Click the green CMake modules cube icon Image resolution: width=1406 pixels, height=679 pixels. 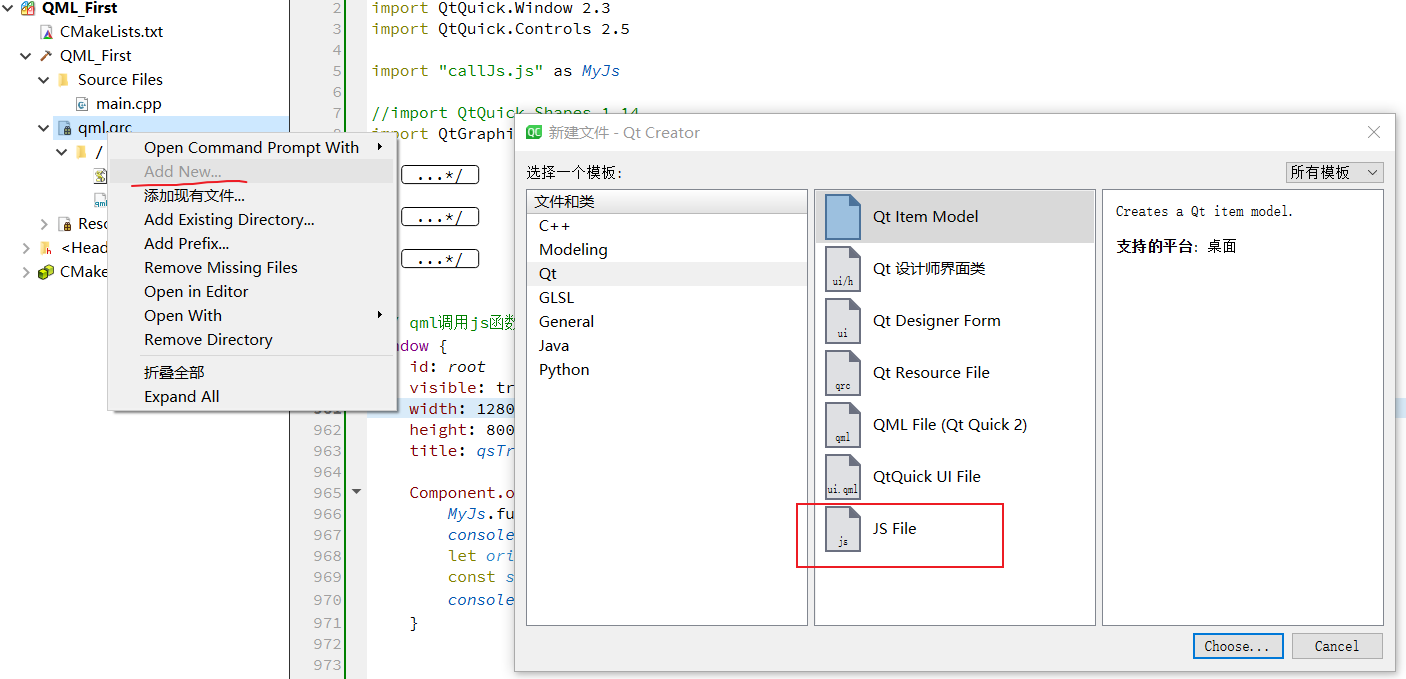(x=46, y=272)
